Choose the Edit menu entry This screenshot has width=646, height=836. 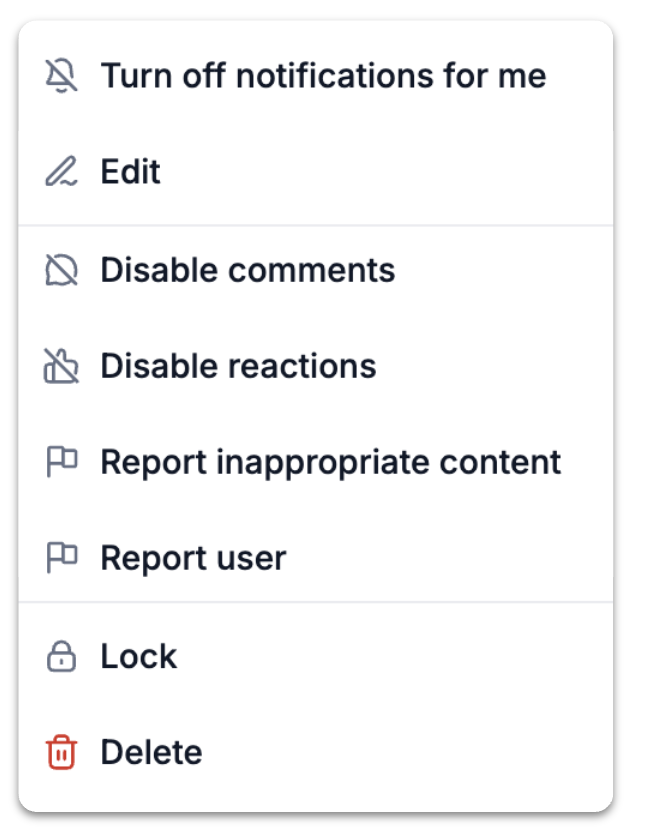pyautogui.click(x=316, y=171)
